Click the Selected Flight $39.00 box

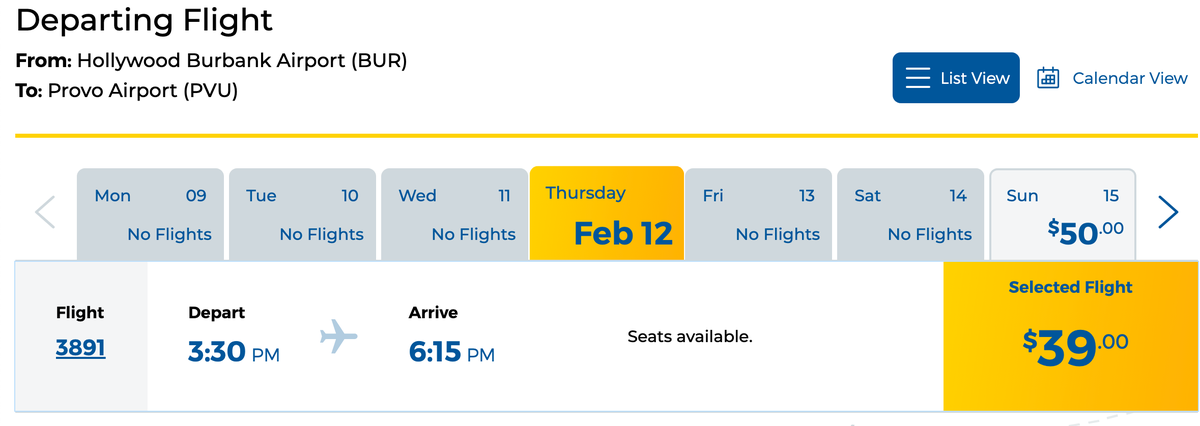(1070, 336)
